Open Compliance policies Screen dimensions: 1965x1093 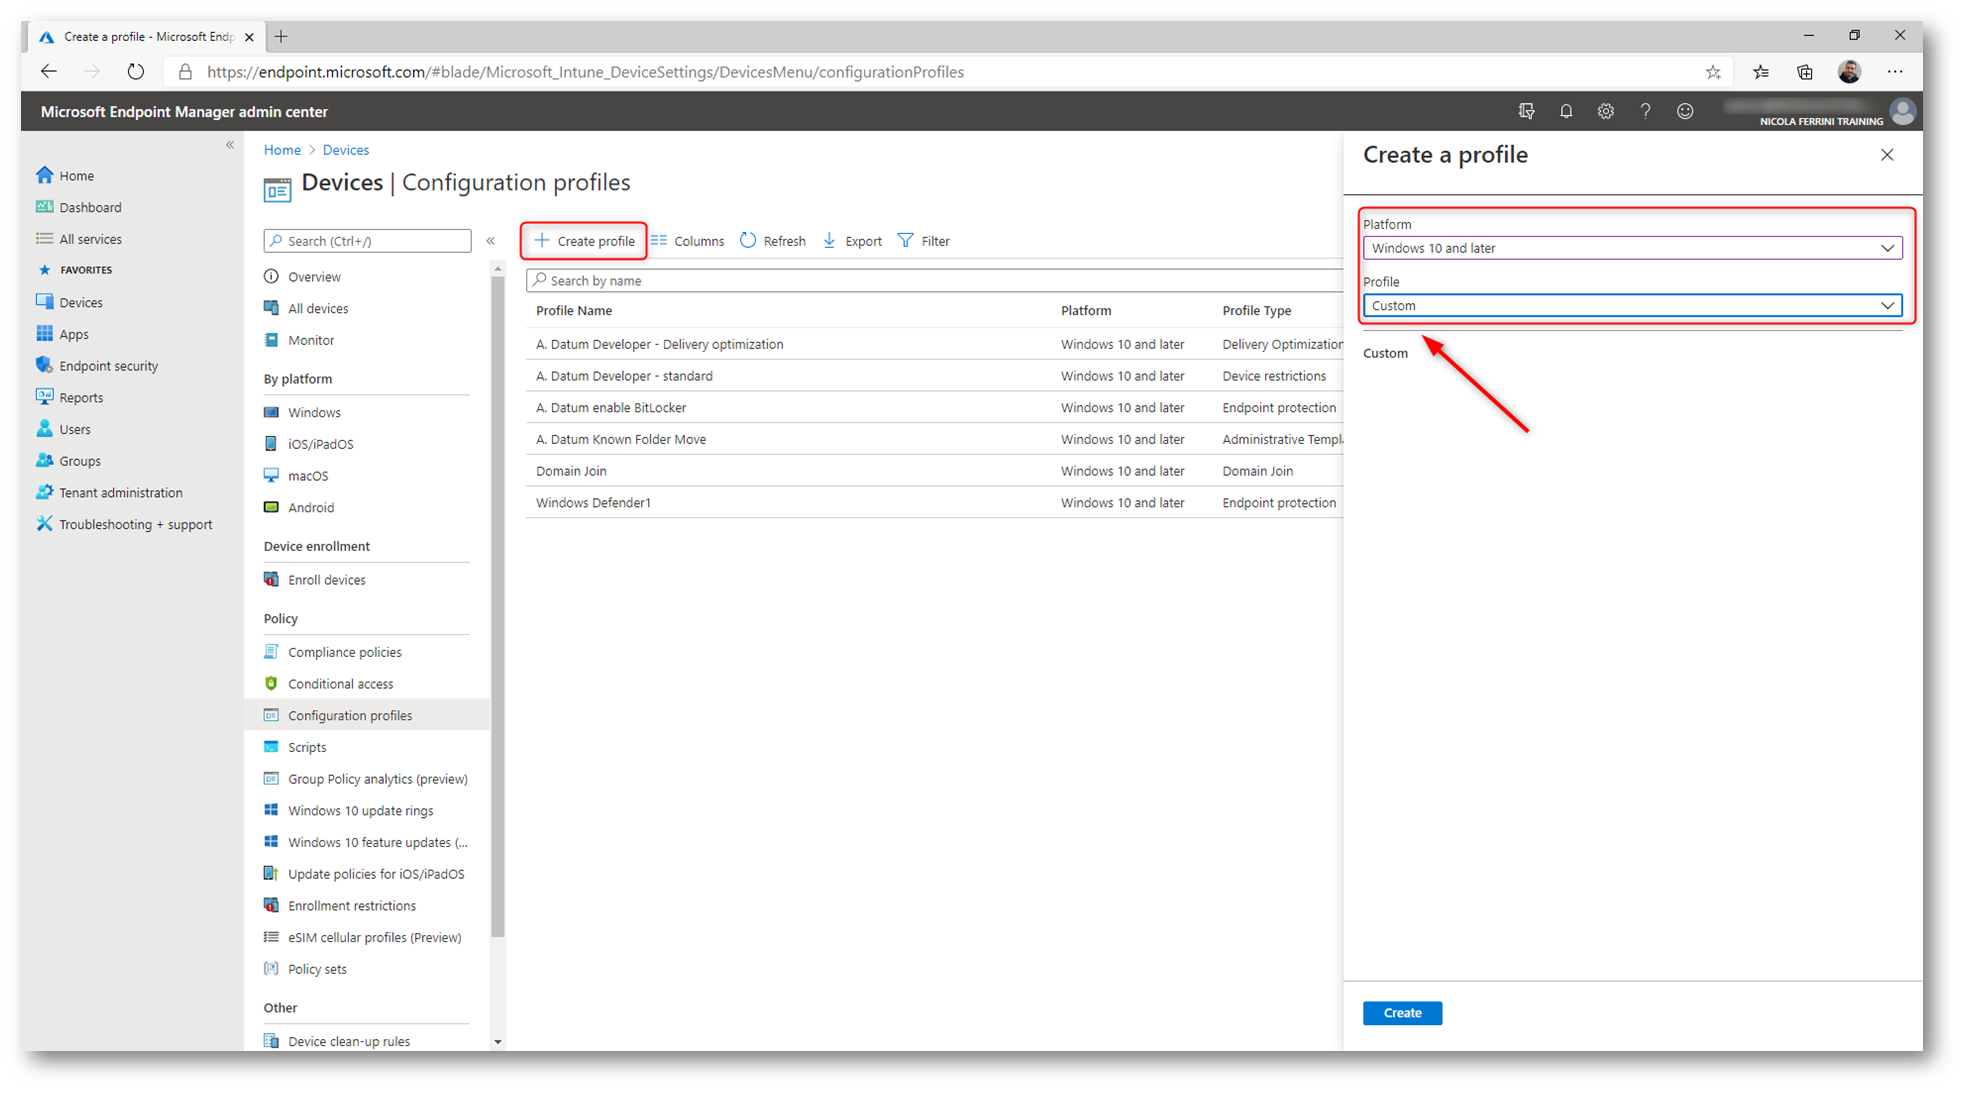click(344, 652)
